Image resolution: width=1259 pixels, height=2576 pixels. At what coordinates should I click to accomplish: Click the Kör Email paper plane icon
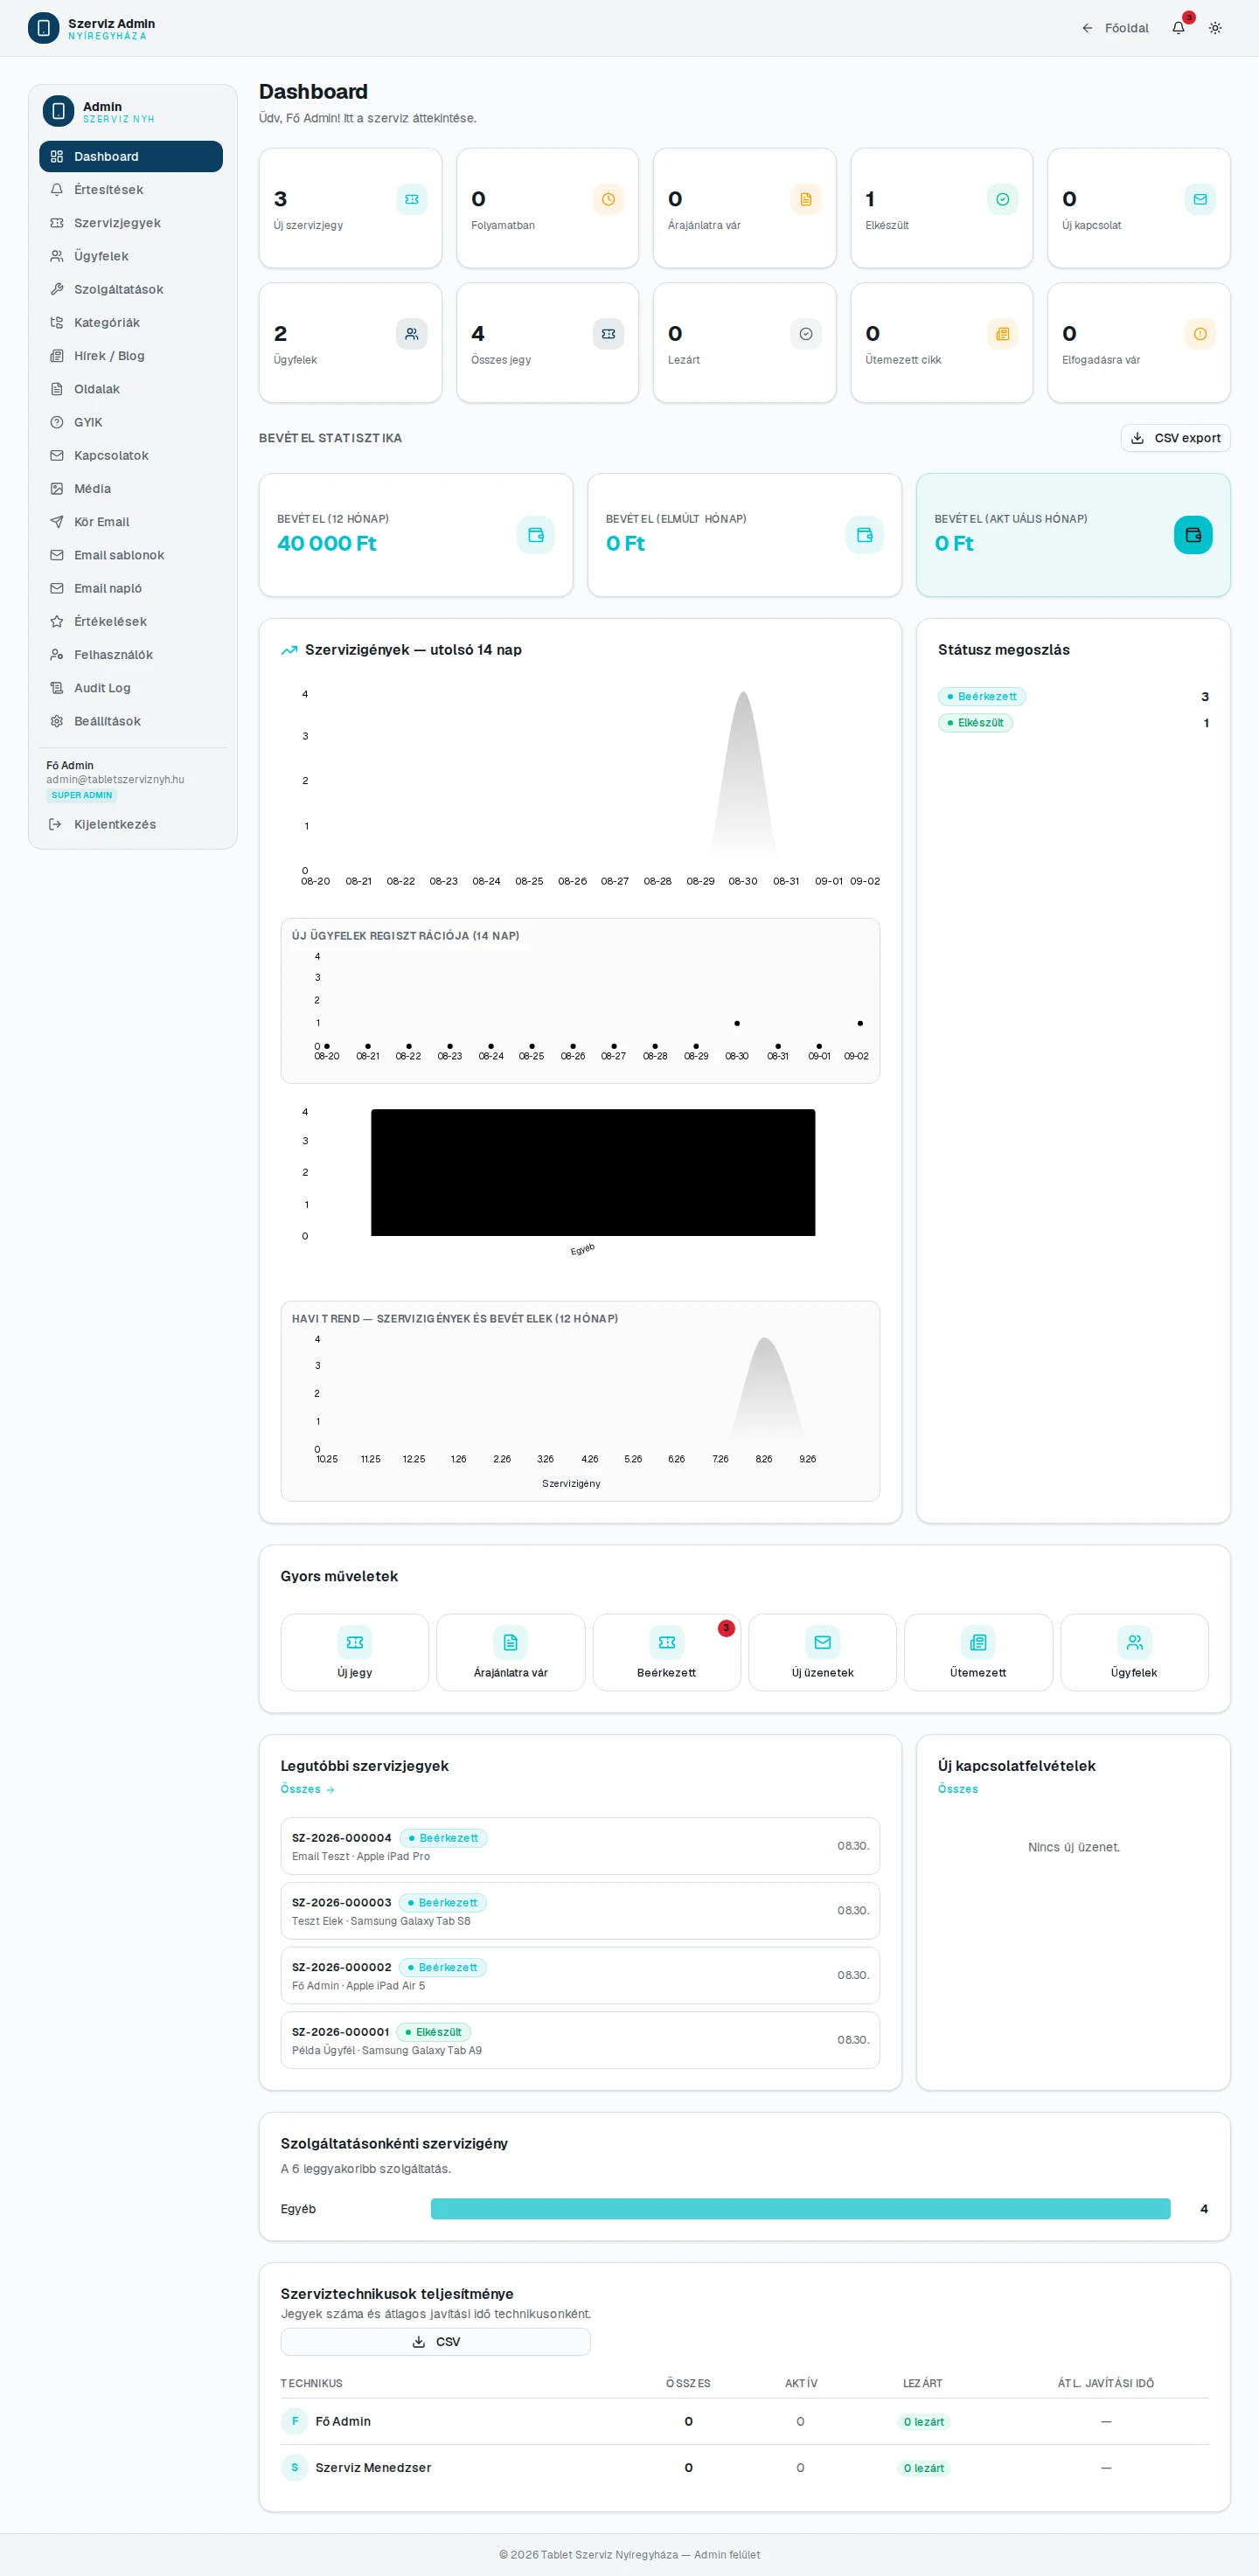(57, 522)
